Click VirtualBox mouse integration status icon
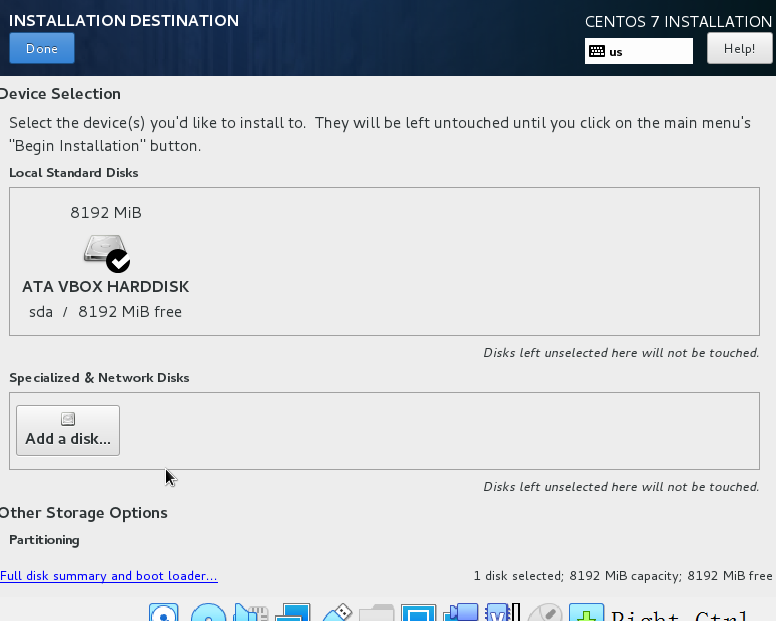Screen dimensions: 776x621 click(x=545, y=613)
